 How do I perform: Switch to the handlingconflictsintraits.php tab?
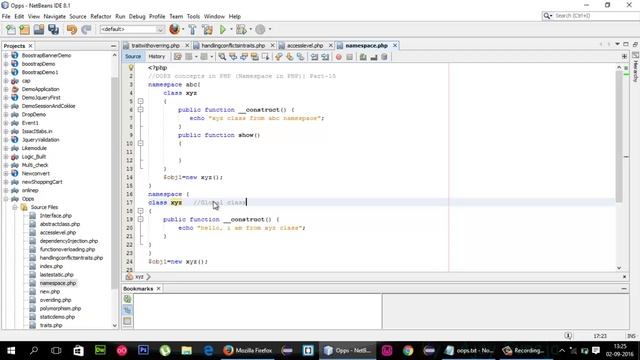click(233, 46)
